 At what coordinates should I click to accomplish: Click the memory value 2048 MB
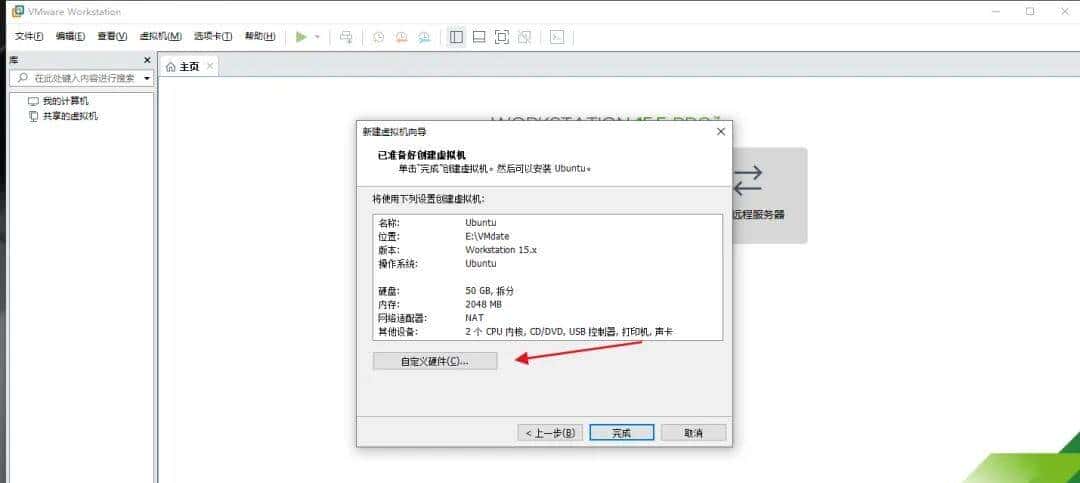[484, 304]
